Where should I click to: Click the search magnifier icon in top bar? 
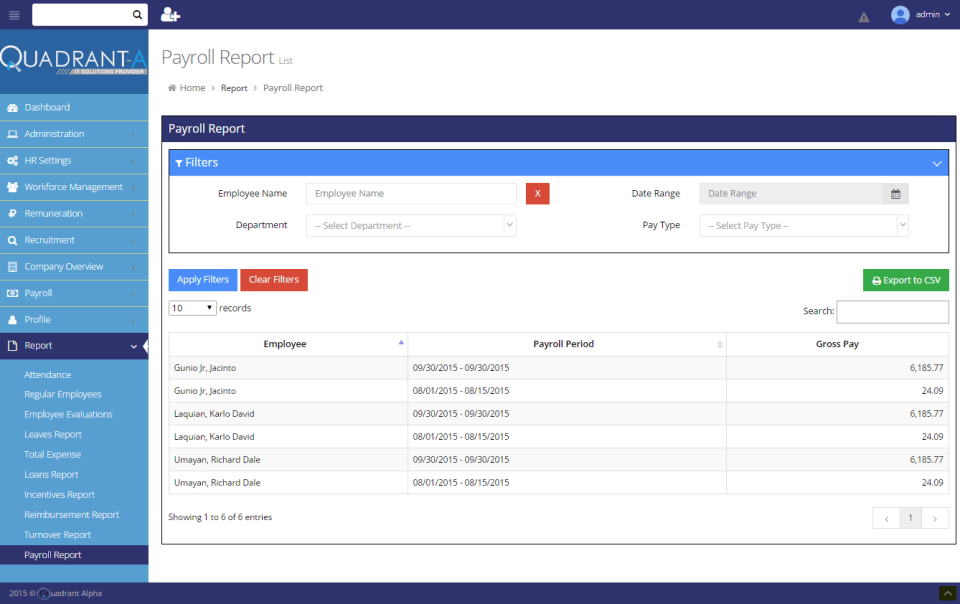[x=139, y=14]
